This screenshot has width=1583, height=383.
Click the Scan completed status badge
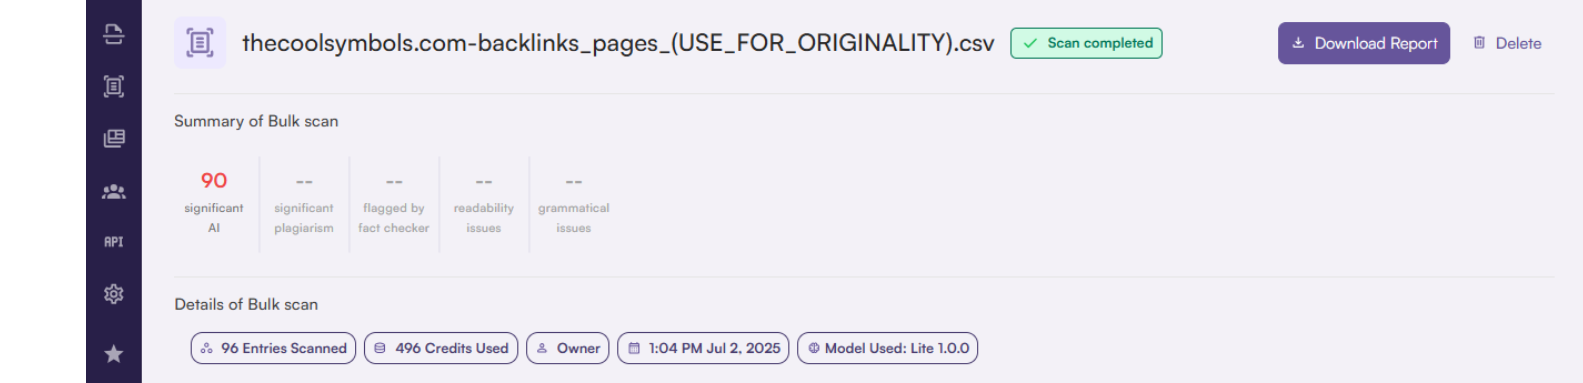click(1086, 43)
